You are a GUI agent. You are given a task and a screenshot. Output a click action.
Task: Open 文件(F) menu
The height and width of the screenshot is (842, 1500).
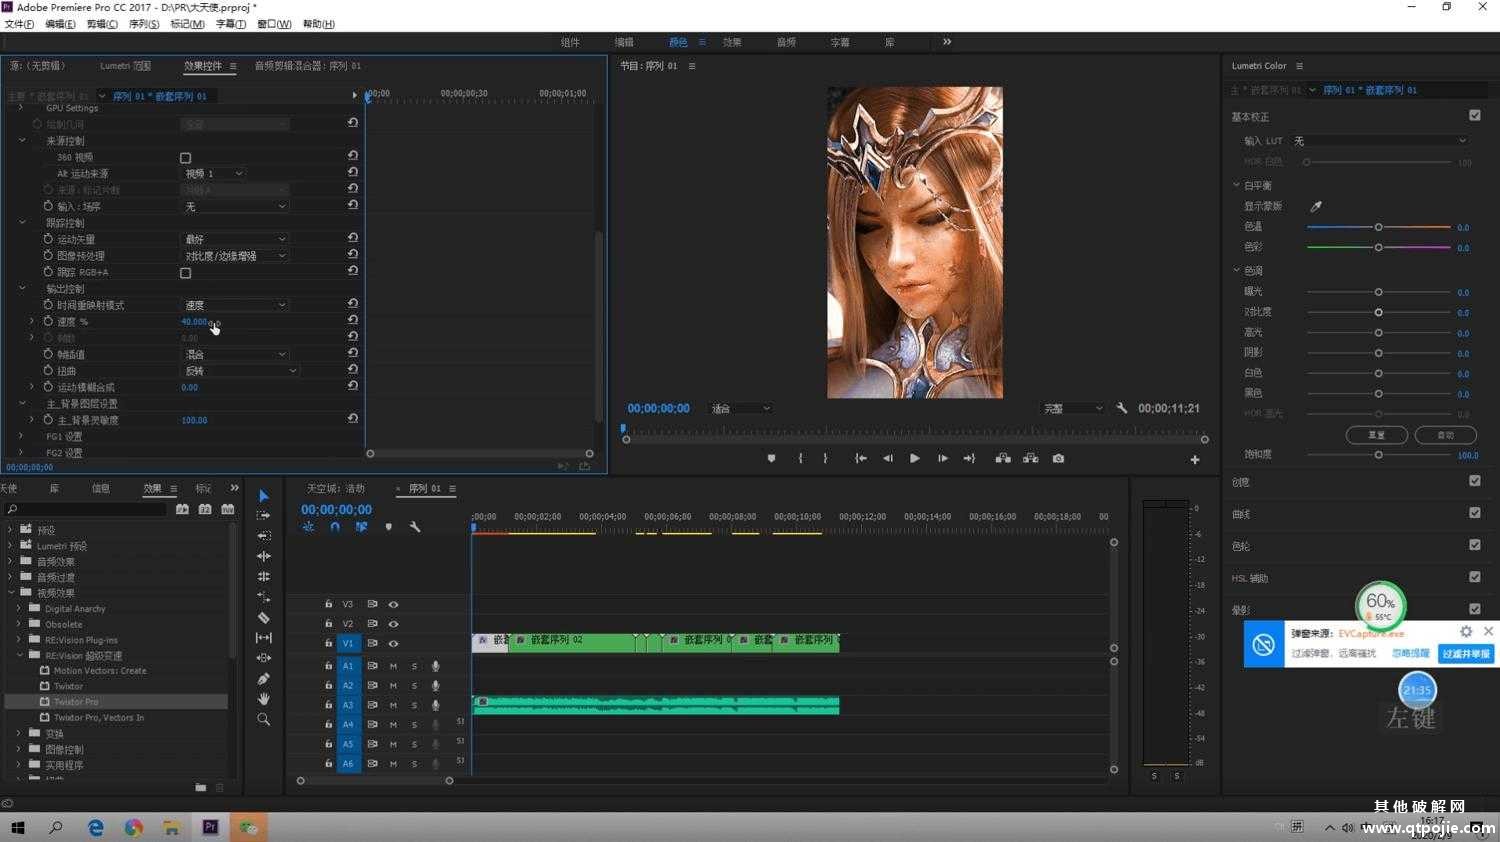click(x=19, y=24)
